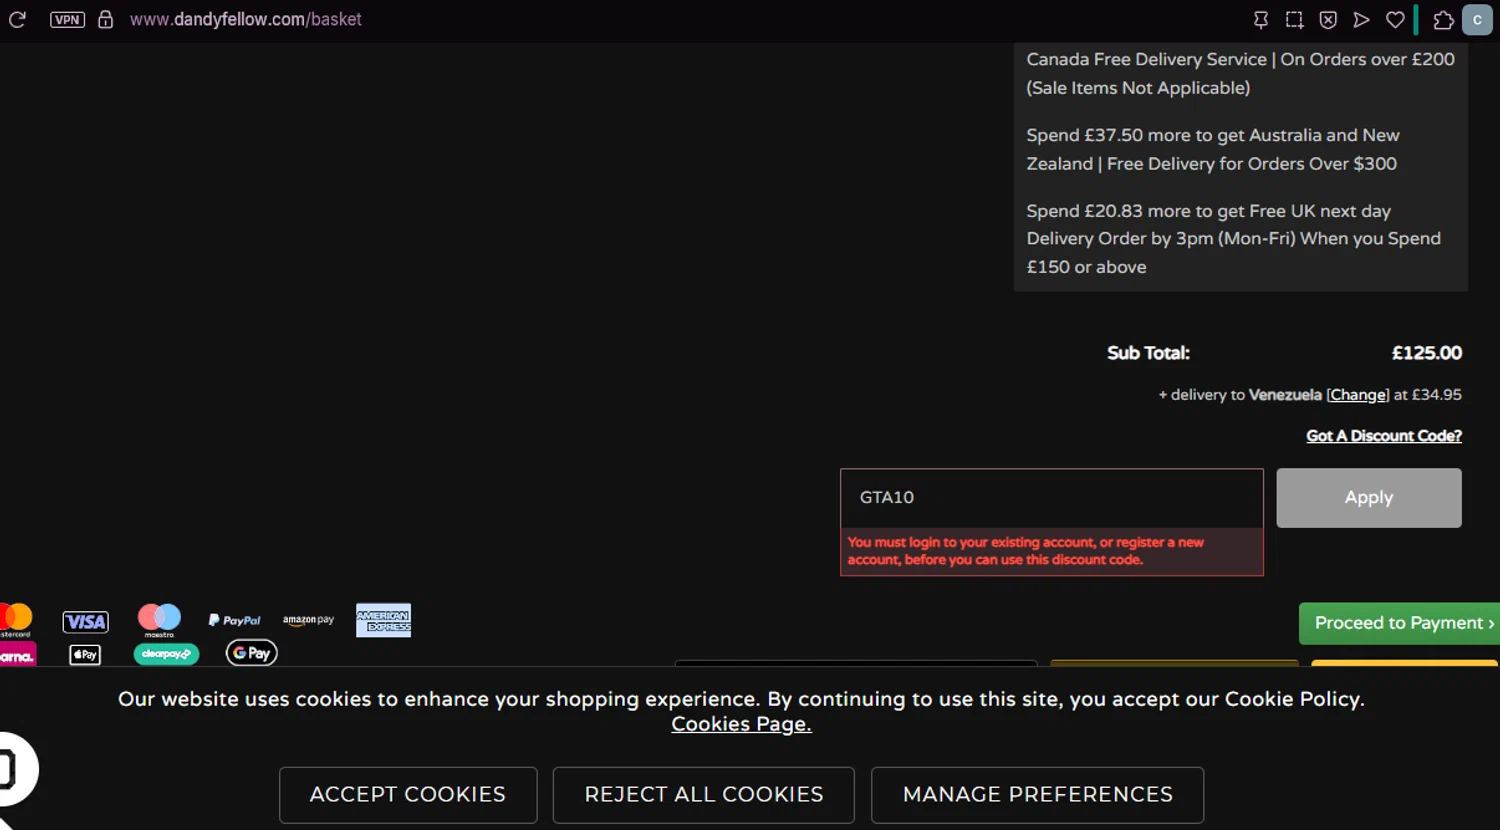1500x830 pixels.
Task: Click the Amazon Pay logo
Action: [x=308, y=620]
